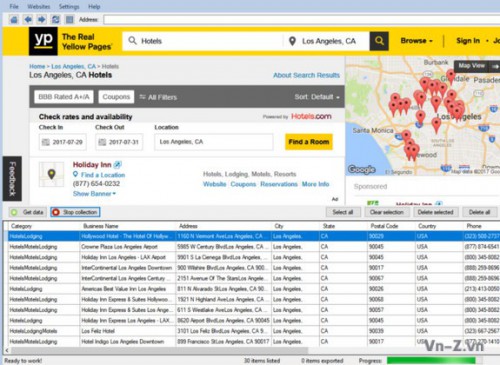
Task: Click the horizontal scrollbar under the data grid
Action: (159, 350)
